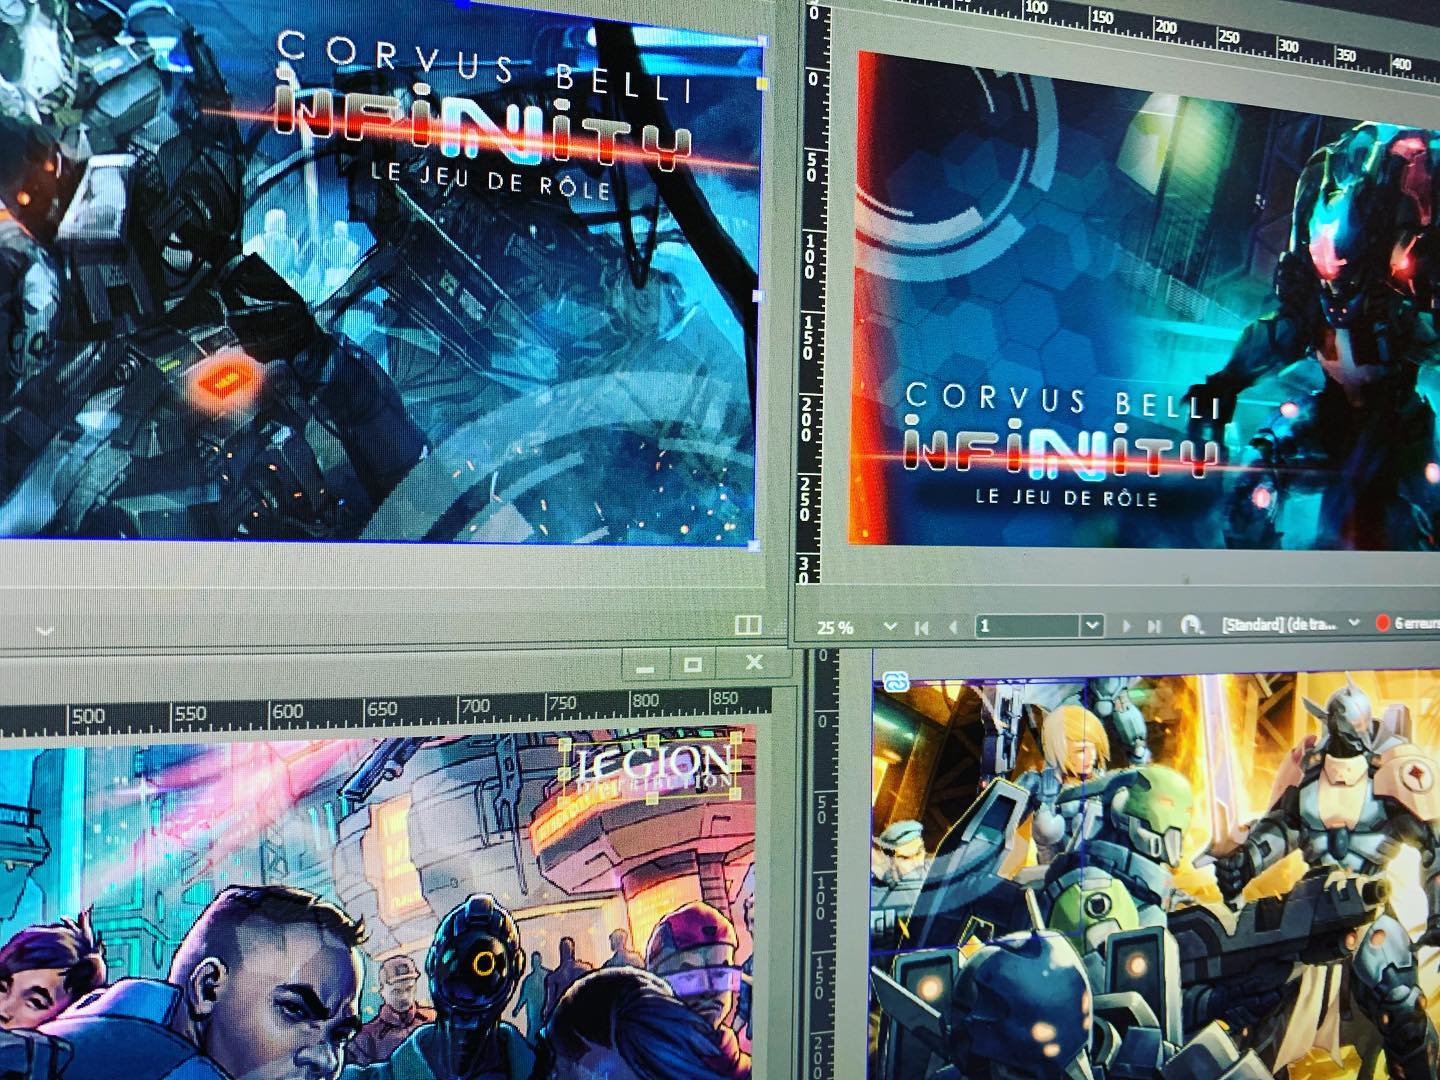1440x1080 pixels.
Task: Open the zoom level dropdown
Action: pyautogui.click(x=890, y=627)
